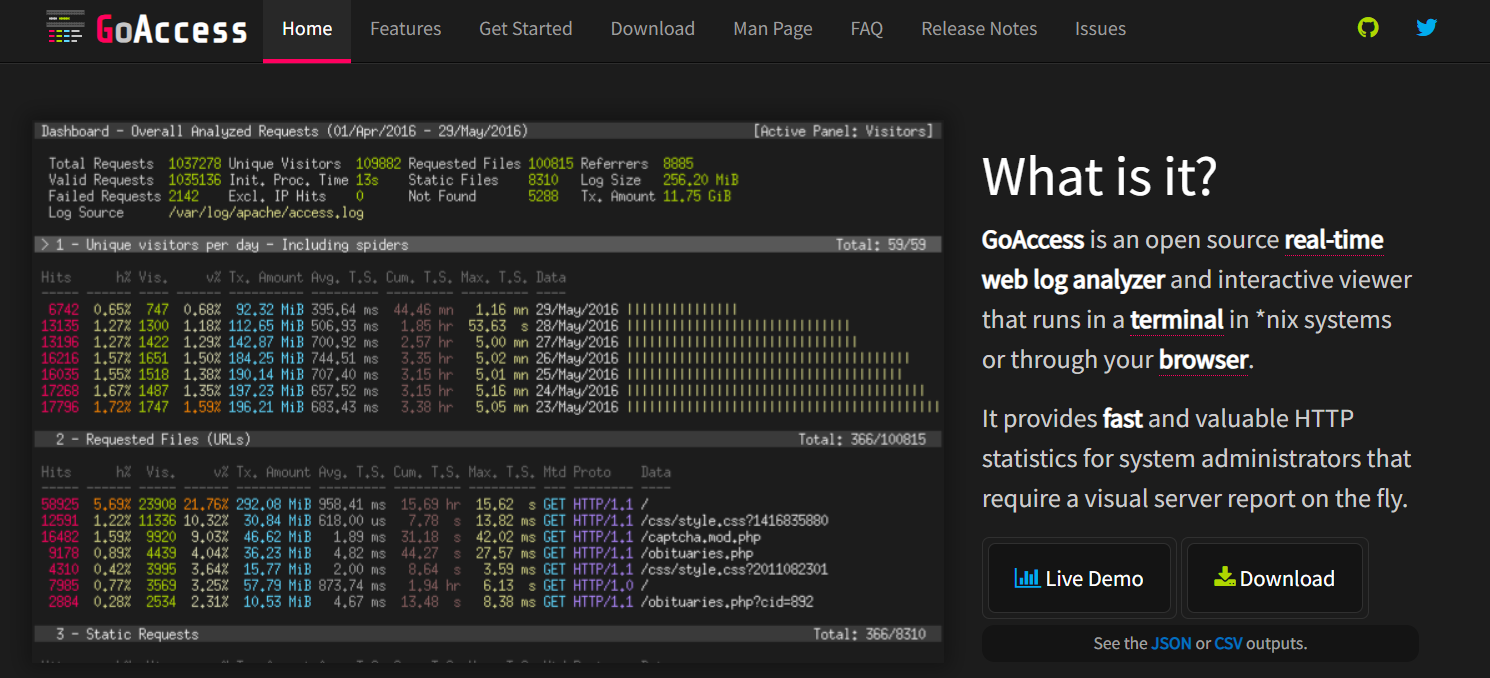Open the Features page

[405, 29]
